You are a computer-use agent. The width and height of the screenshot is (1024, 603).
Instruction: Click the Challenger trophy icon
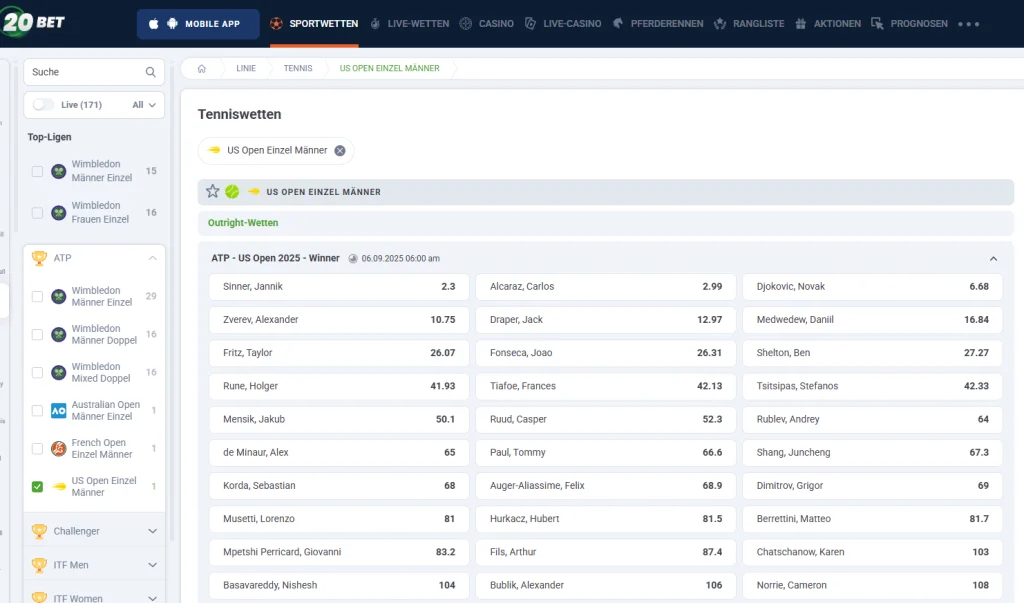point(39,531)
